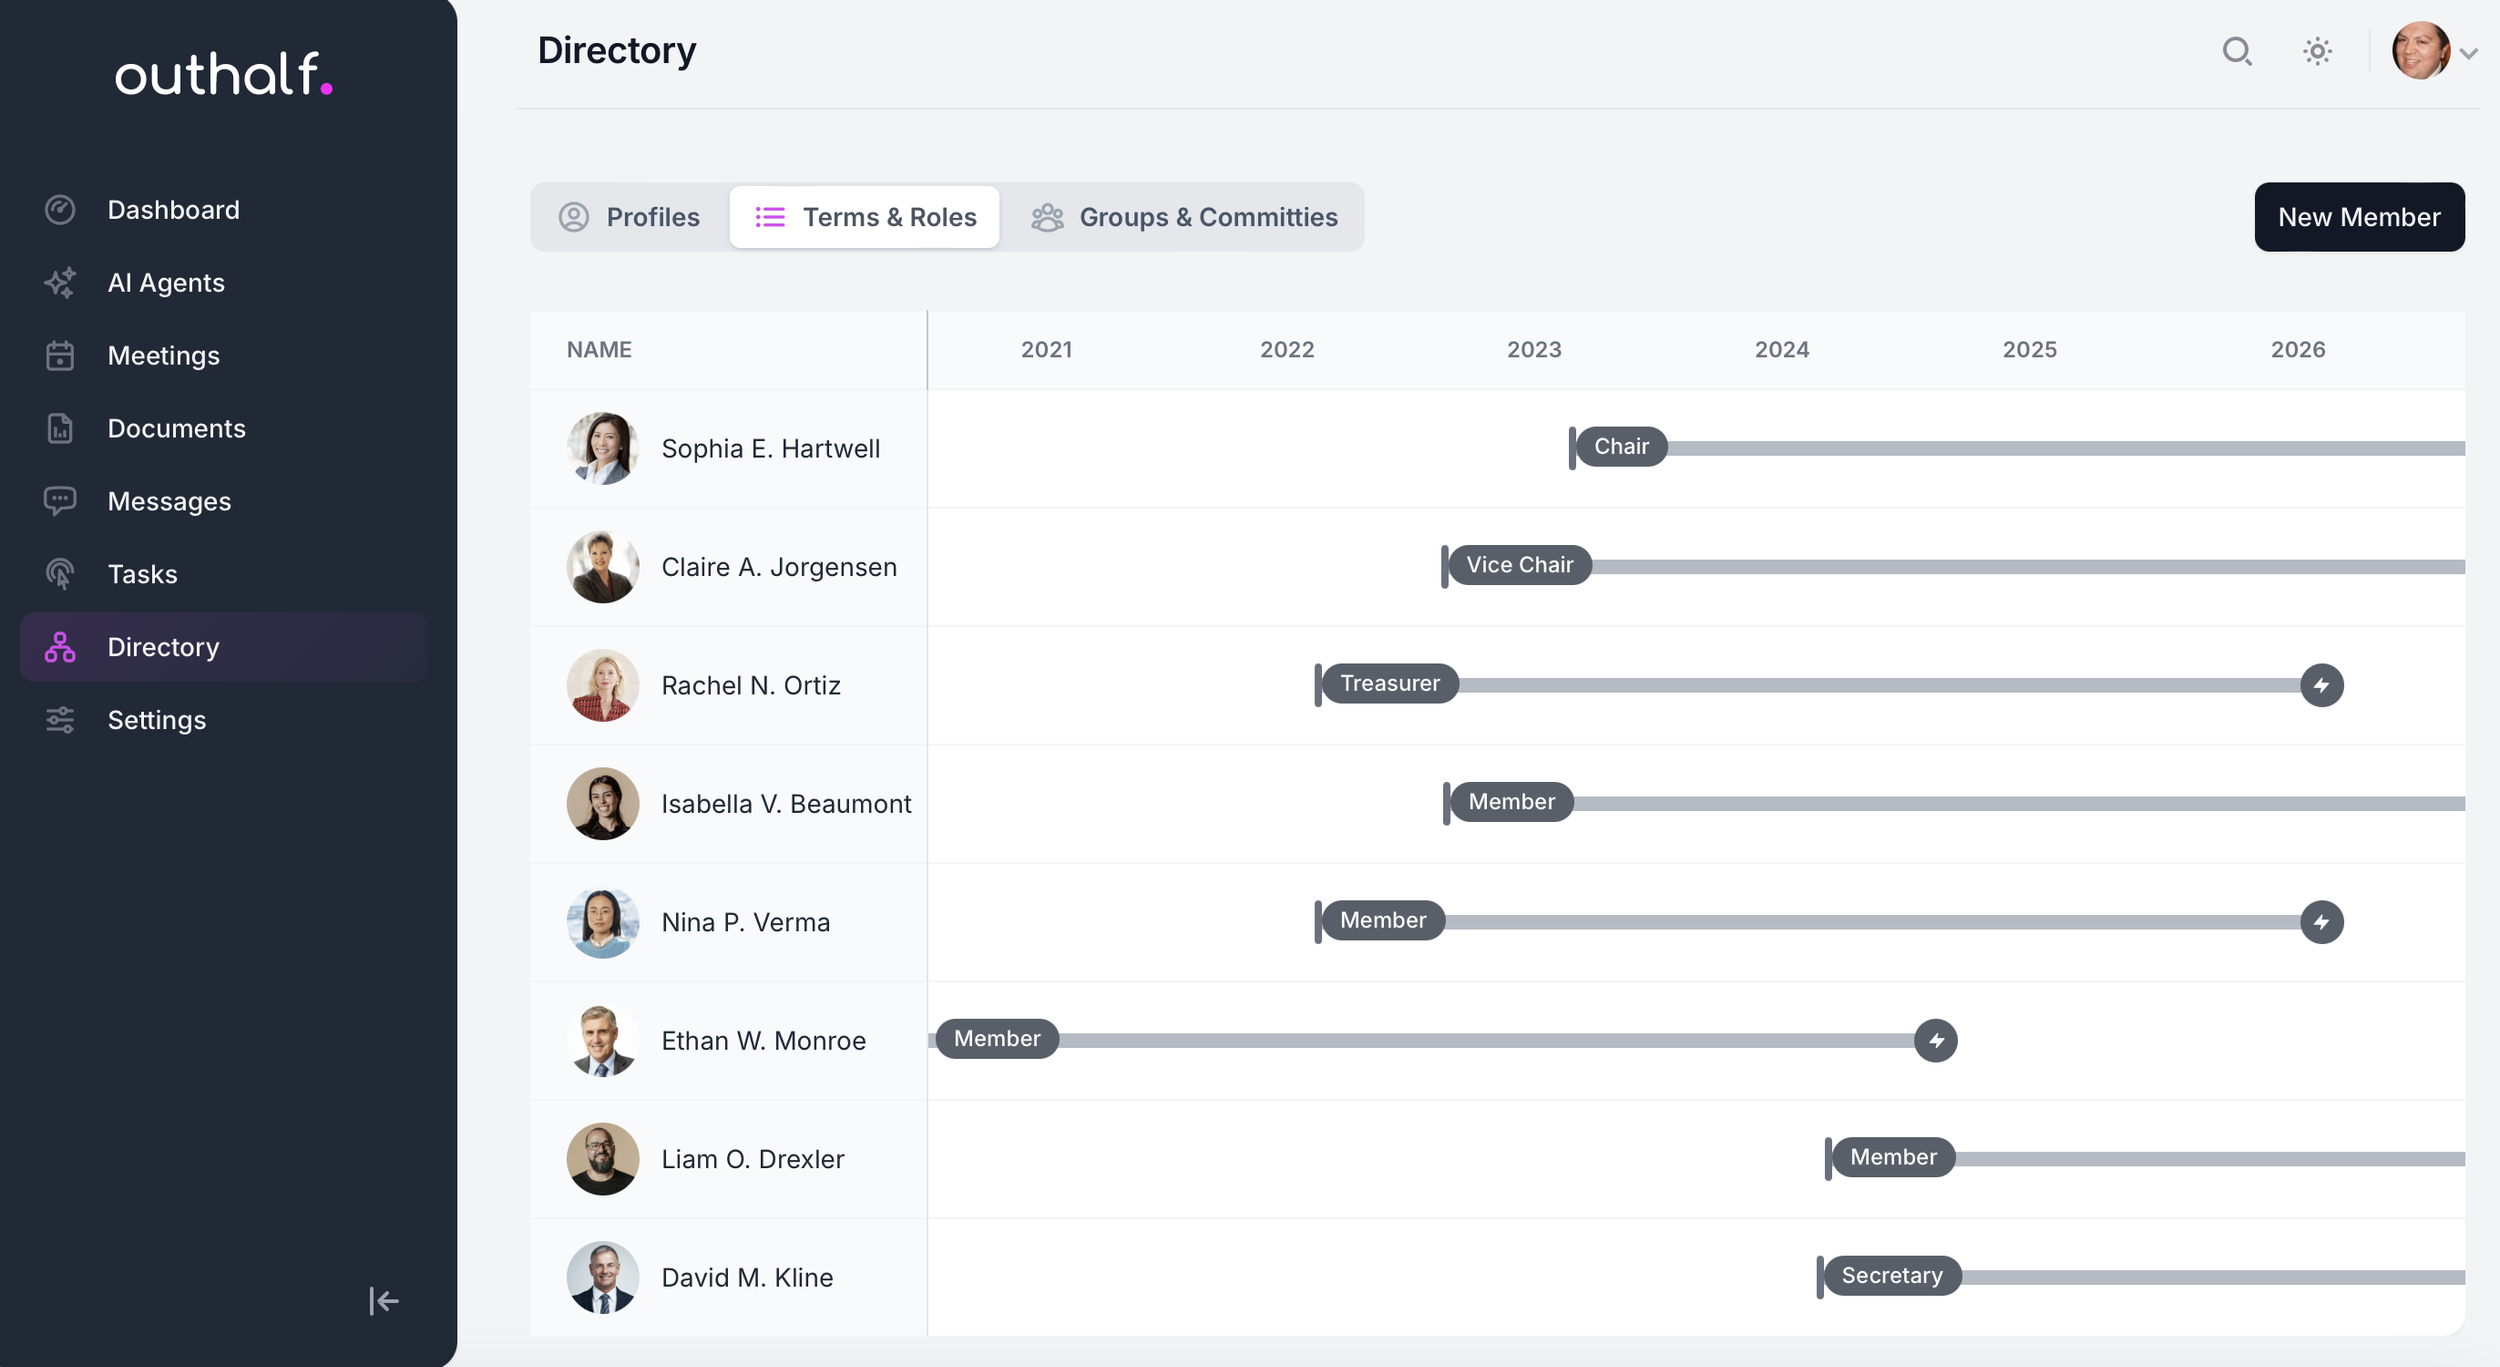Image resolution: width=2500 pixels, height=1367 pixels.
Task: Open Messages chat icon
Action: (60, 501)
